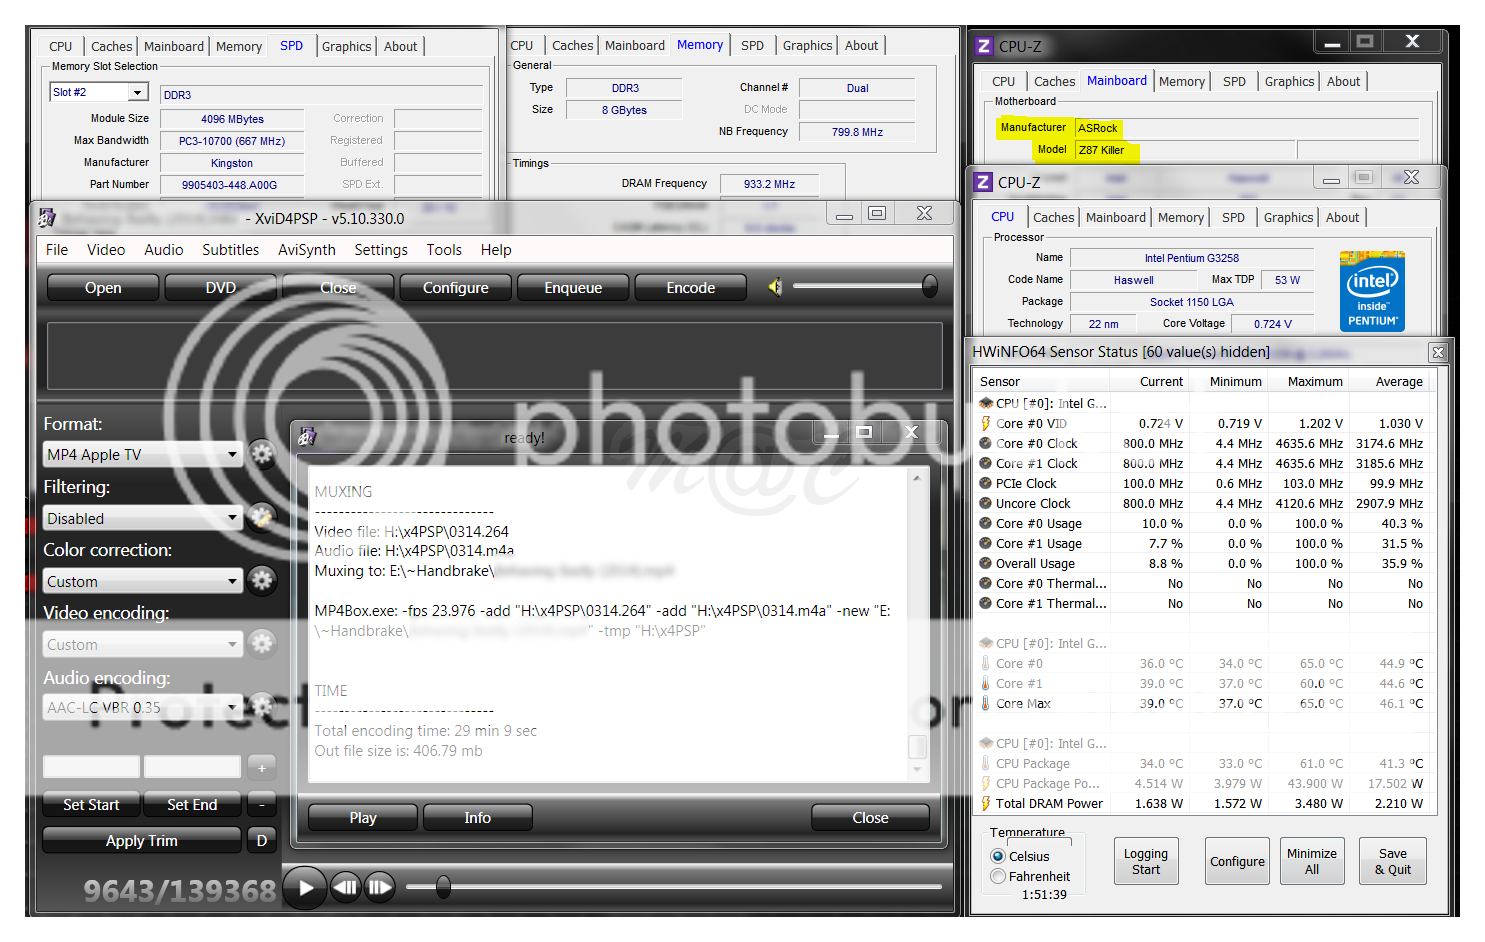This screenshot has width=1485, height=942.
Task: Click the trim start time input field
Action: 91,767
